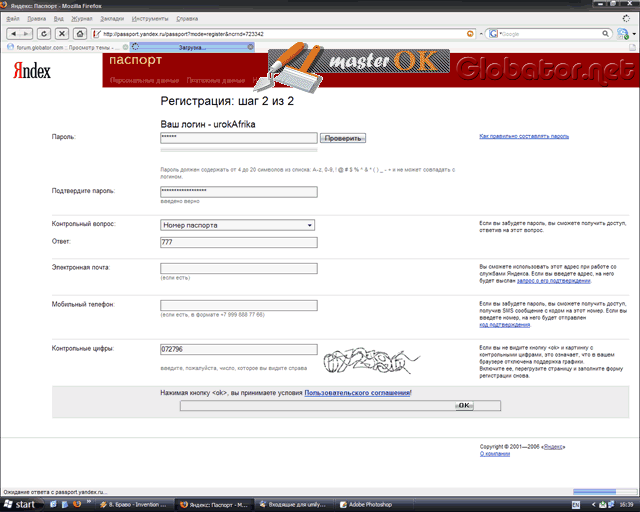Open the Google search engine selector icon
Viewport: 640px width, 512px height.
point(493,34)
